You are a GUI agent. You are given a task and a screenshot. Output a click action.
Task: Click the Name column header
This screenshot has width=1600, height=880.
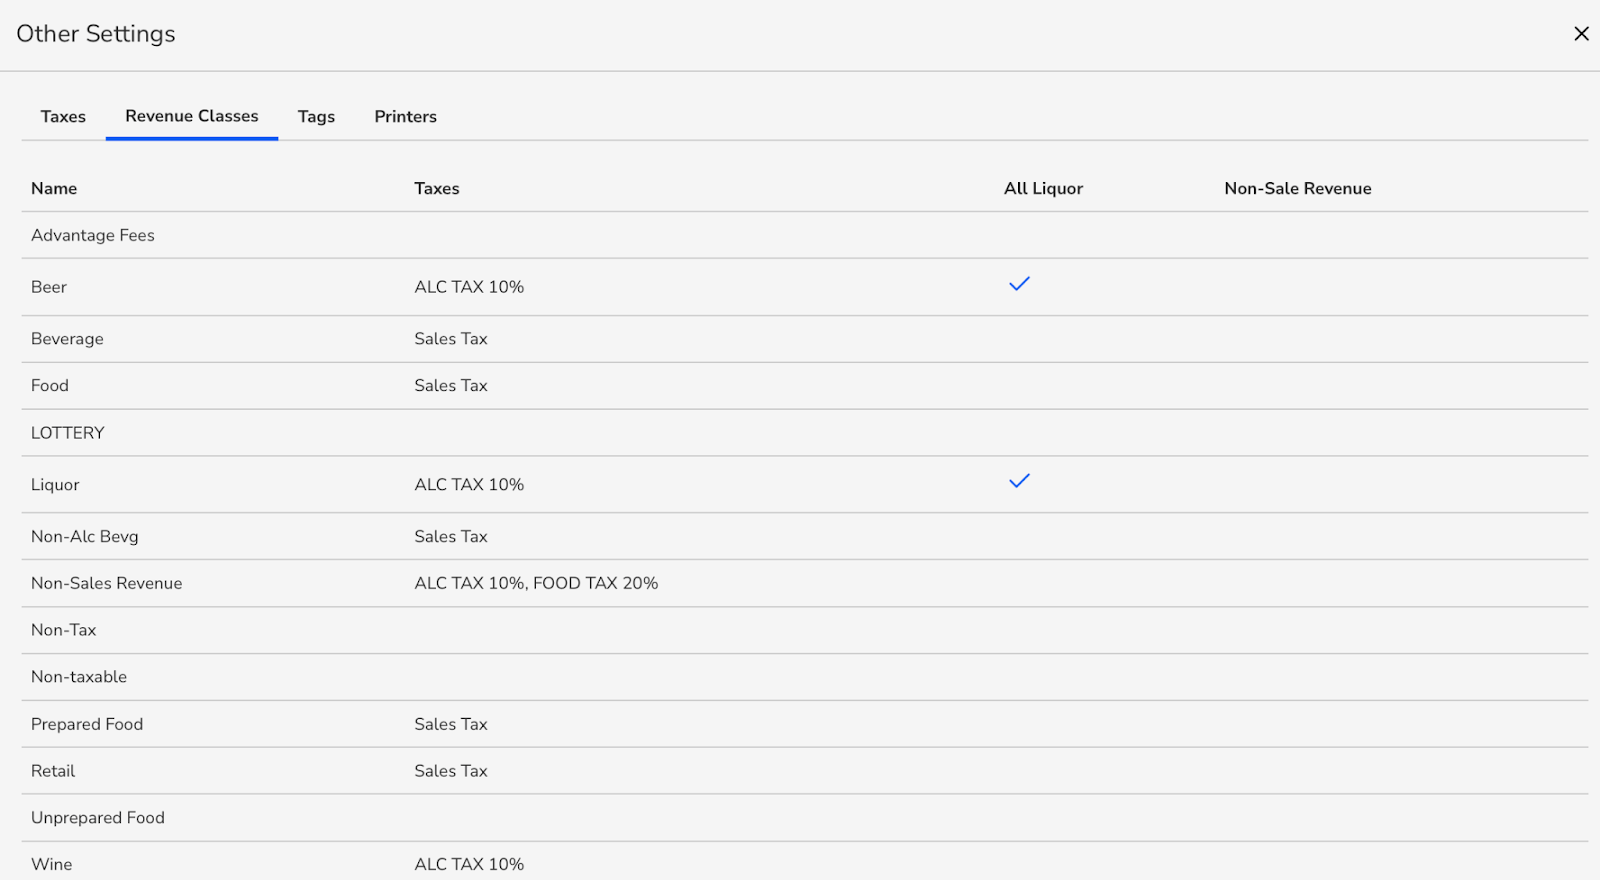54,189
